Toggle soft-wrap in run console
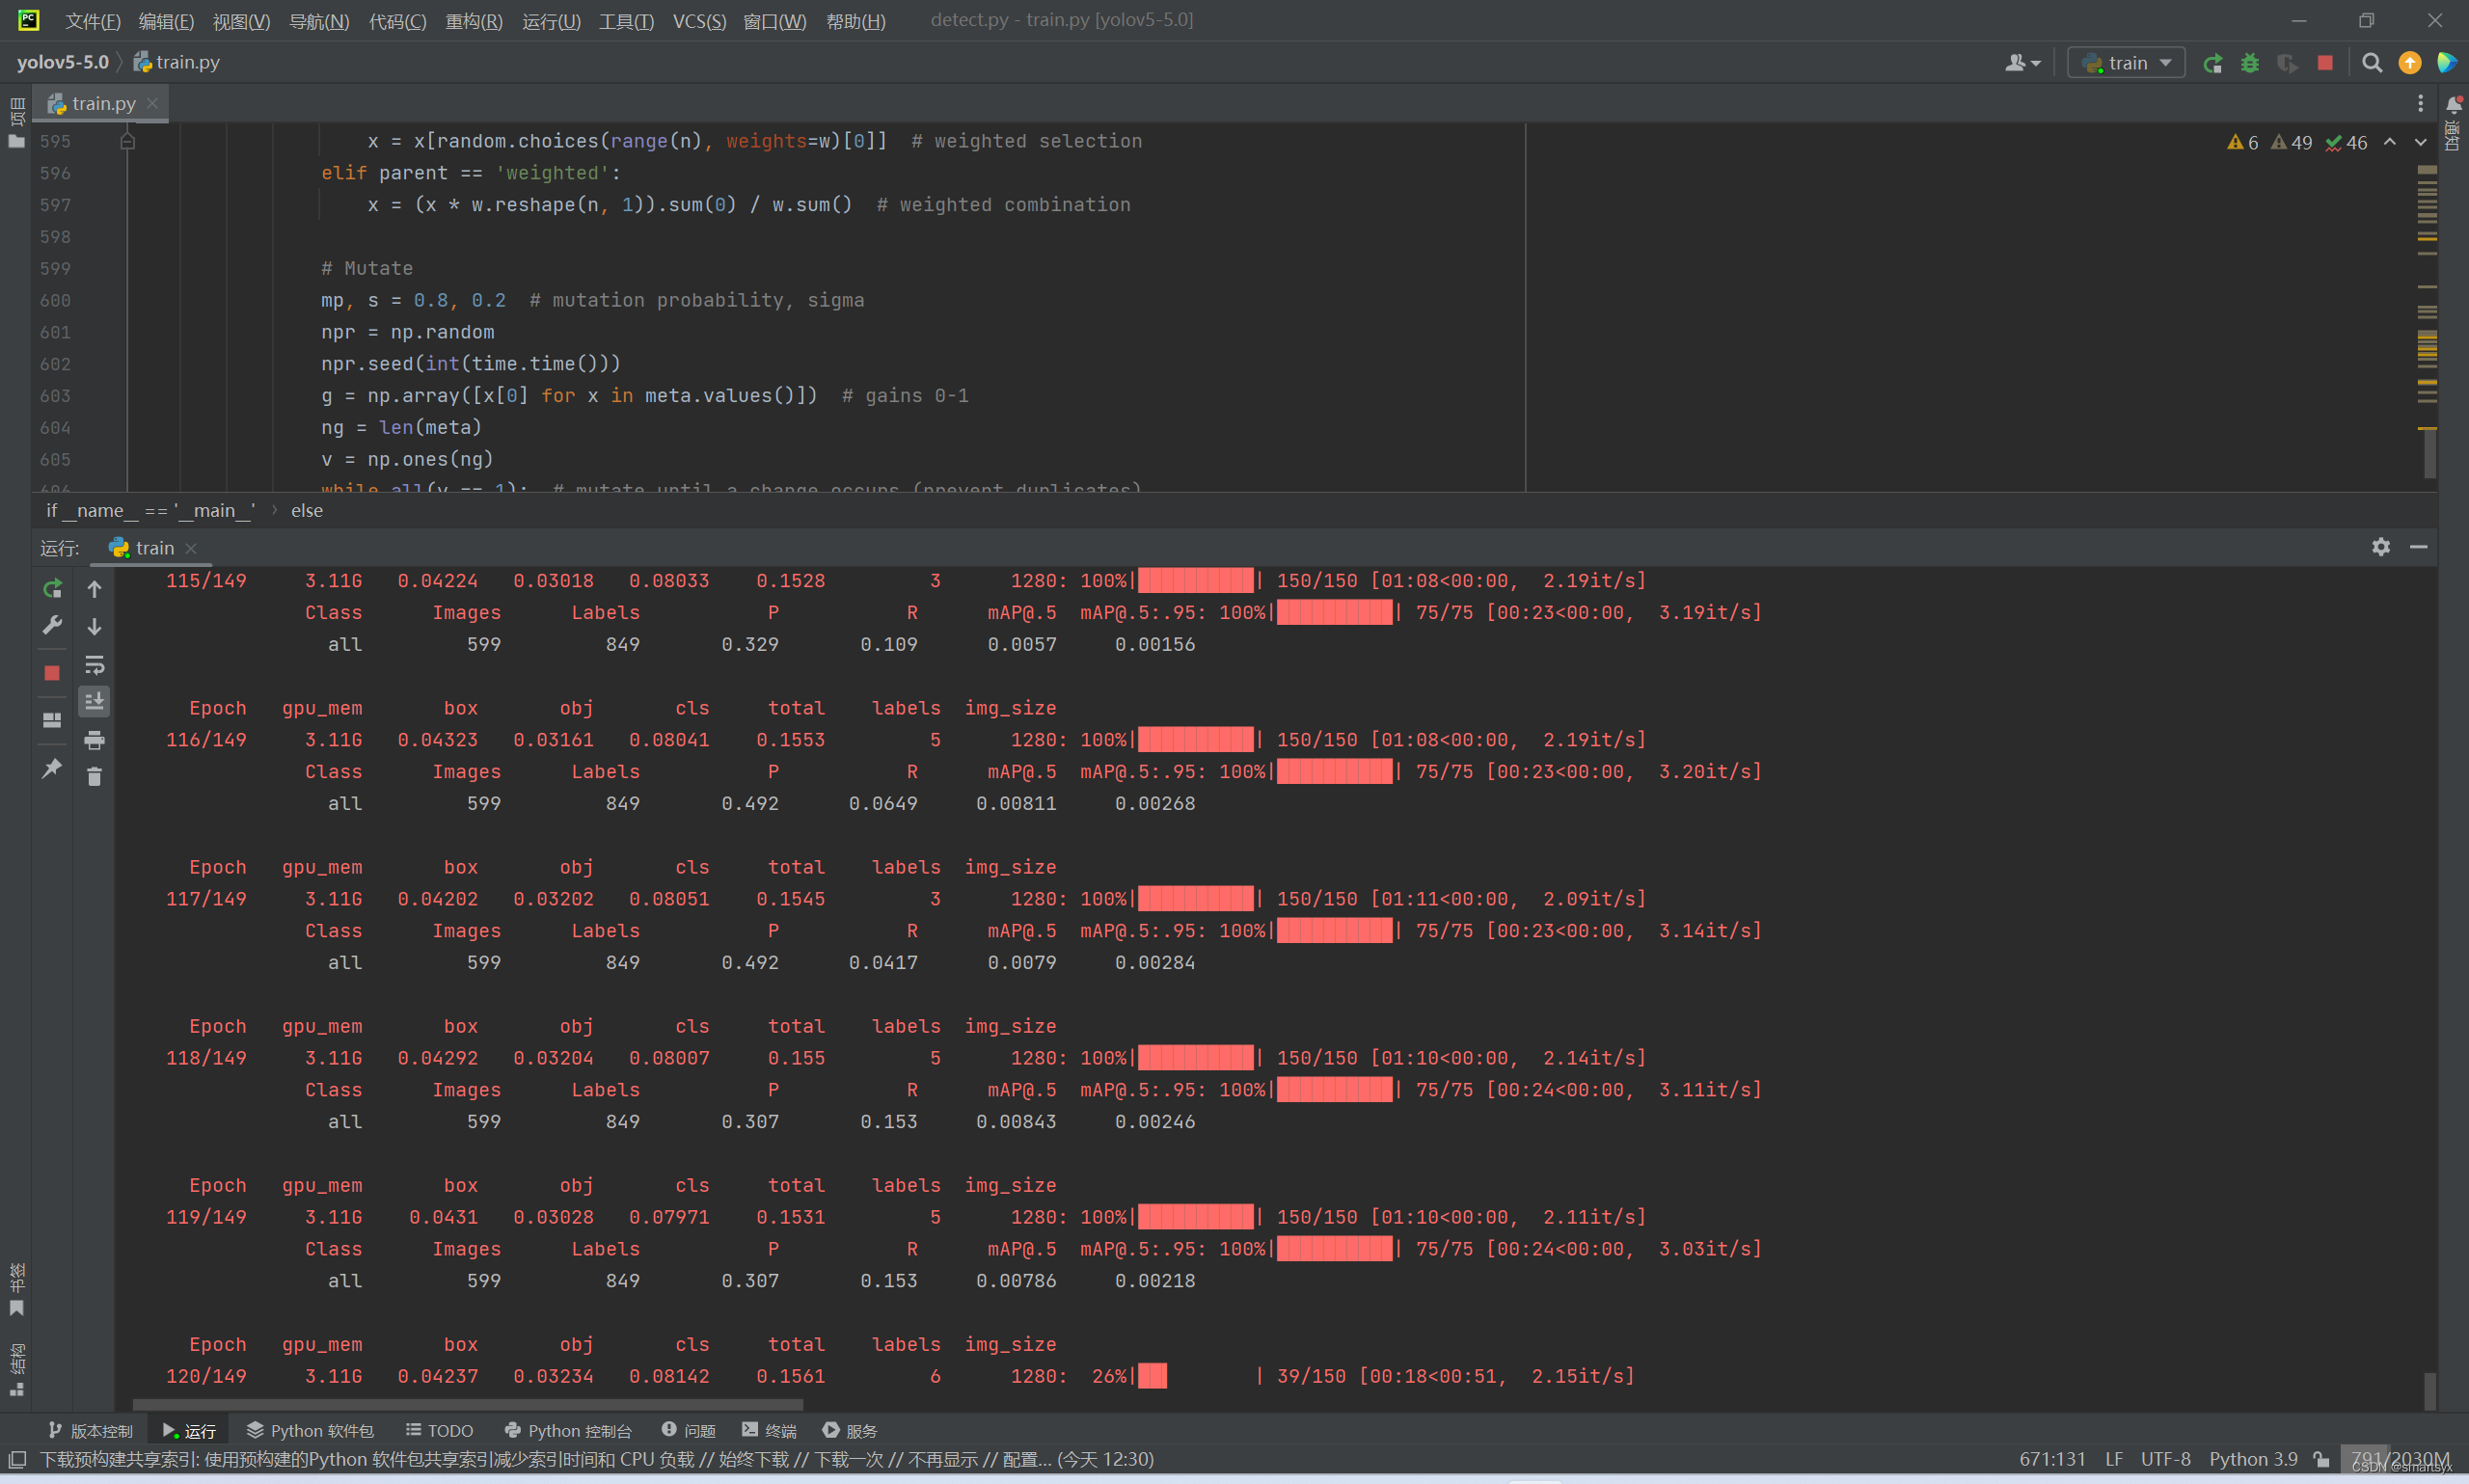This screenshot has width=2469, height=1484. (94, 665)
